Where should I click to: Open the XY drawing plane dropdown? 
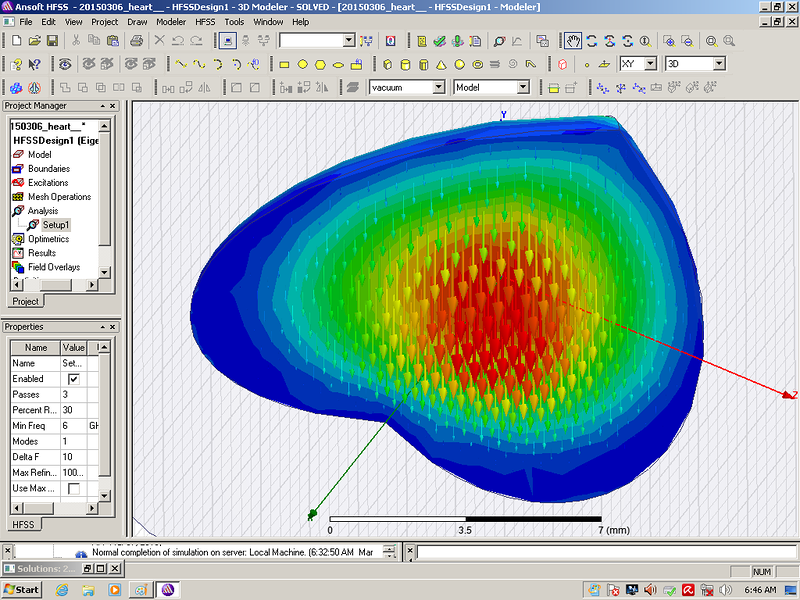tap(650, 64)
